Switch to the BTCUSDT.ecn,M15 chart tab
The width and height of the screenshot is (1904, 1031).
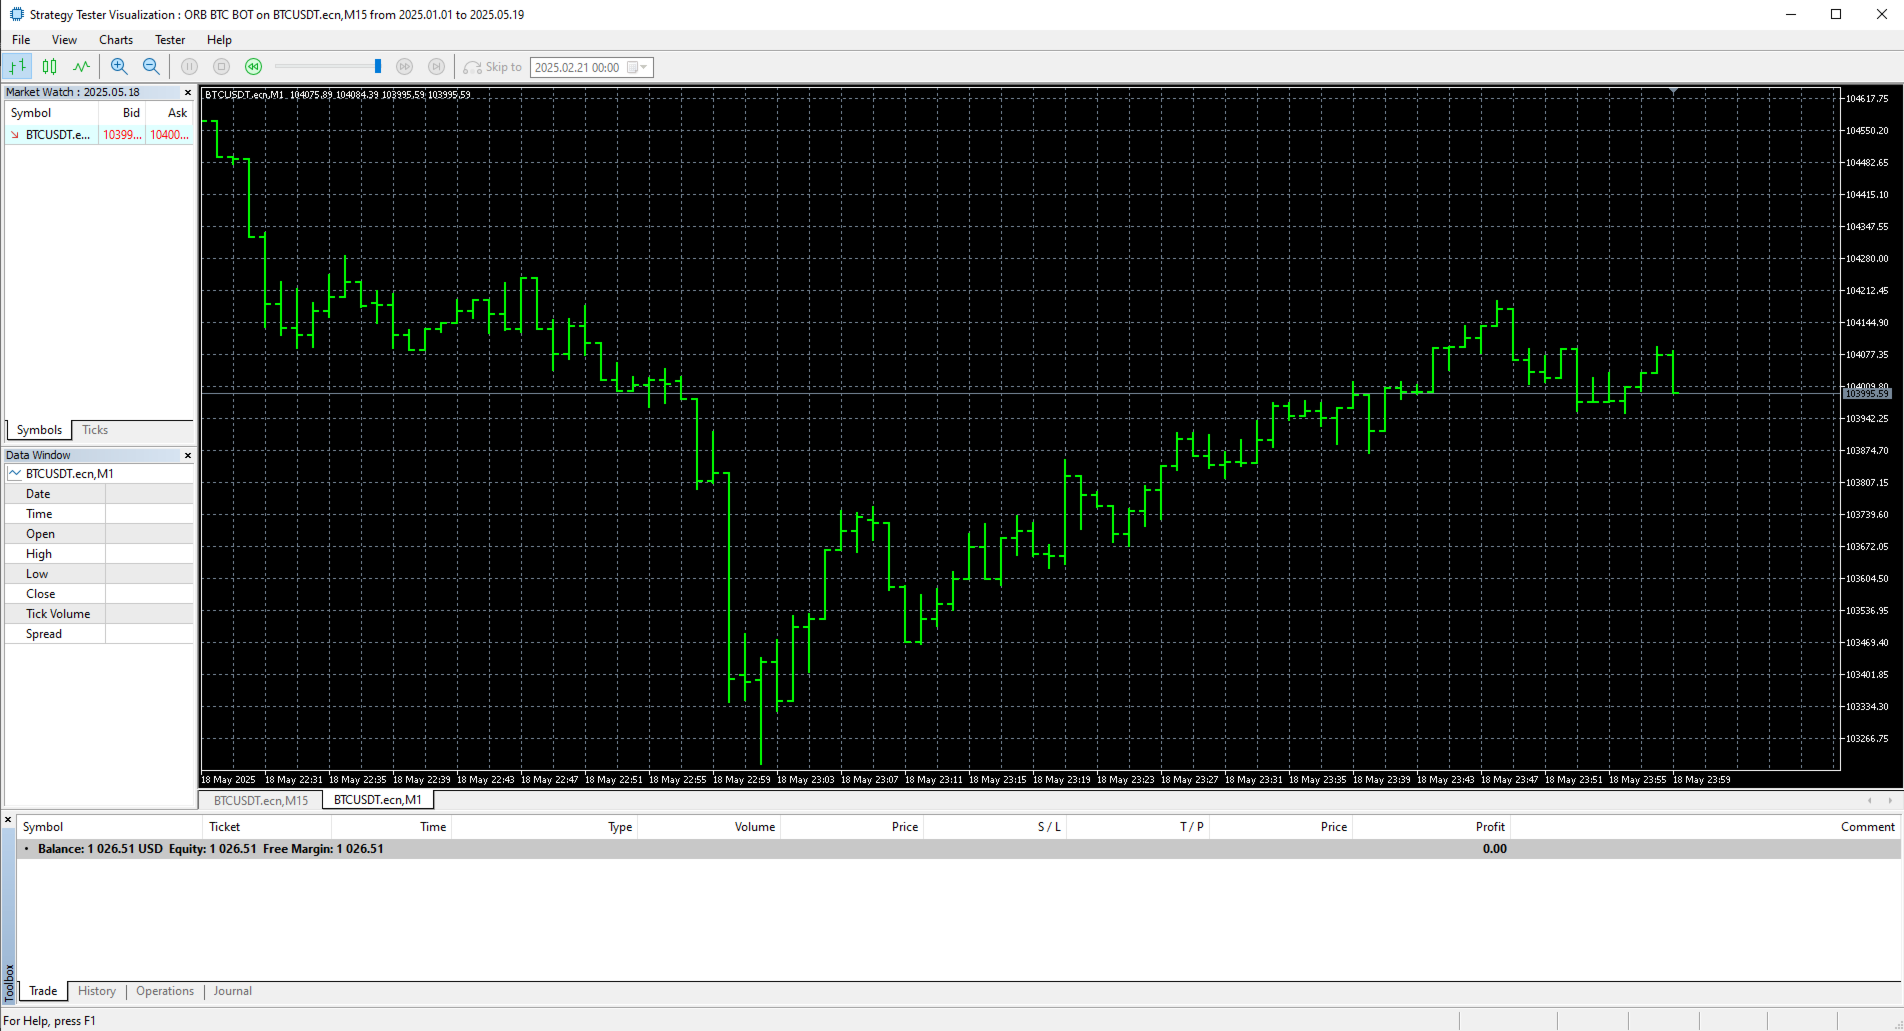(259, 800)
